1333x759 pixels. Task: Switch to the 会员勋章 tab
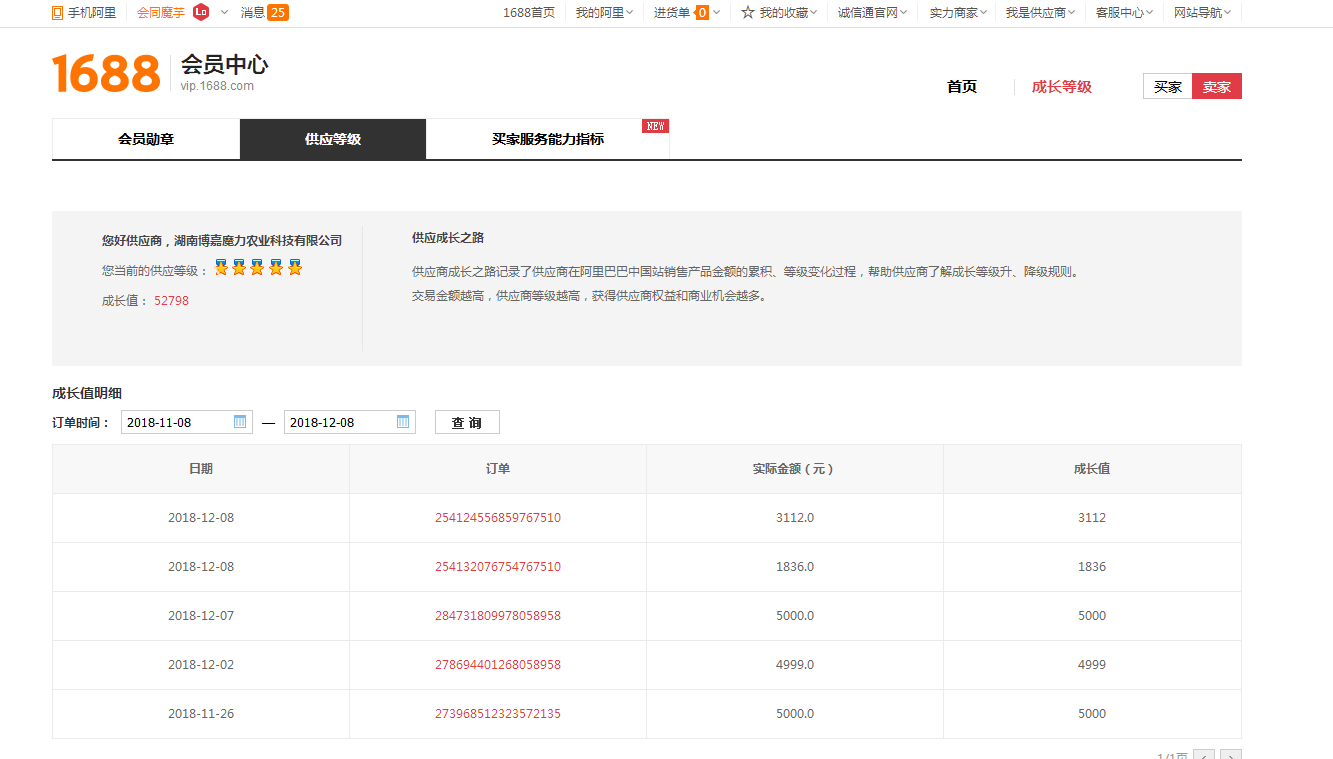[x=146, y=139]
